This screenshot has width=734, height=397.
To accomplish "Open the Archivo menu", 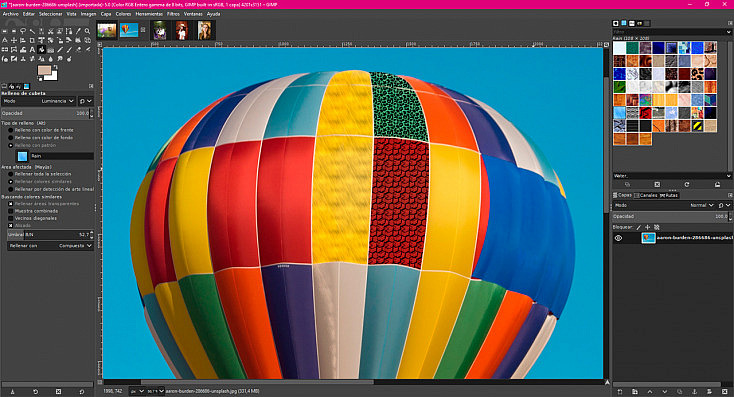I will pyautogui.click(x=11, y=14).
